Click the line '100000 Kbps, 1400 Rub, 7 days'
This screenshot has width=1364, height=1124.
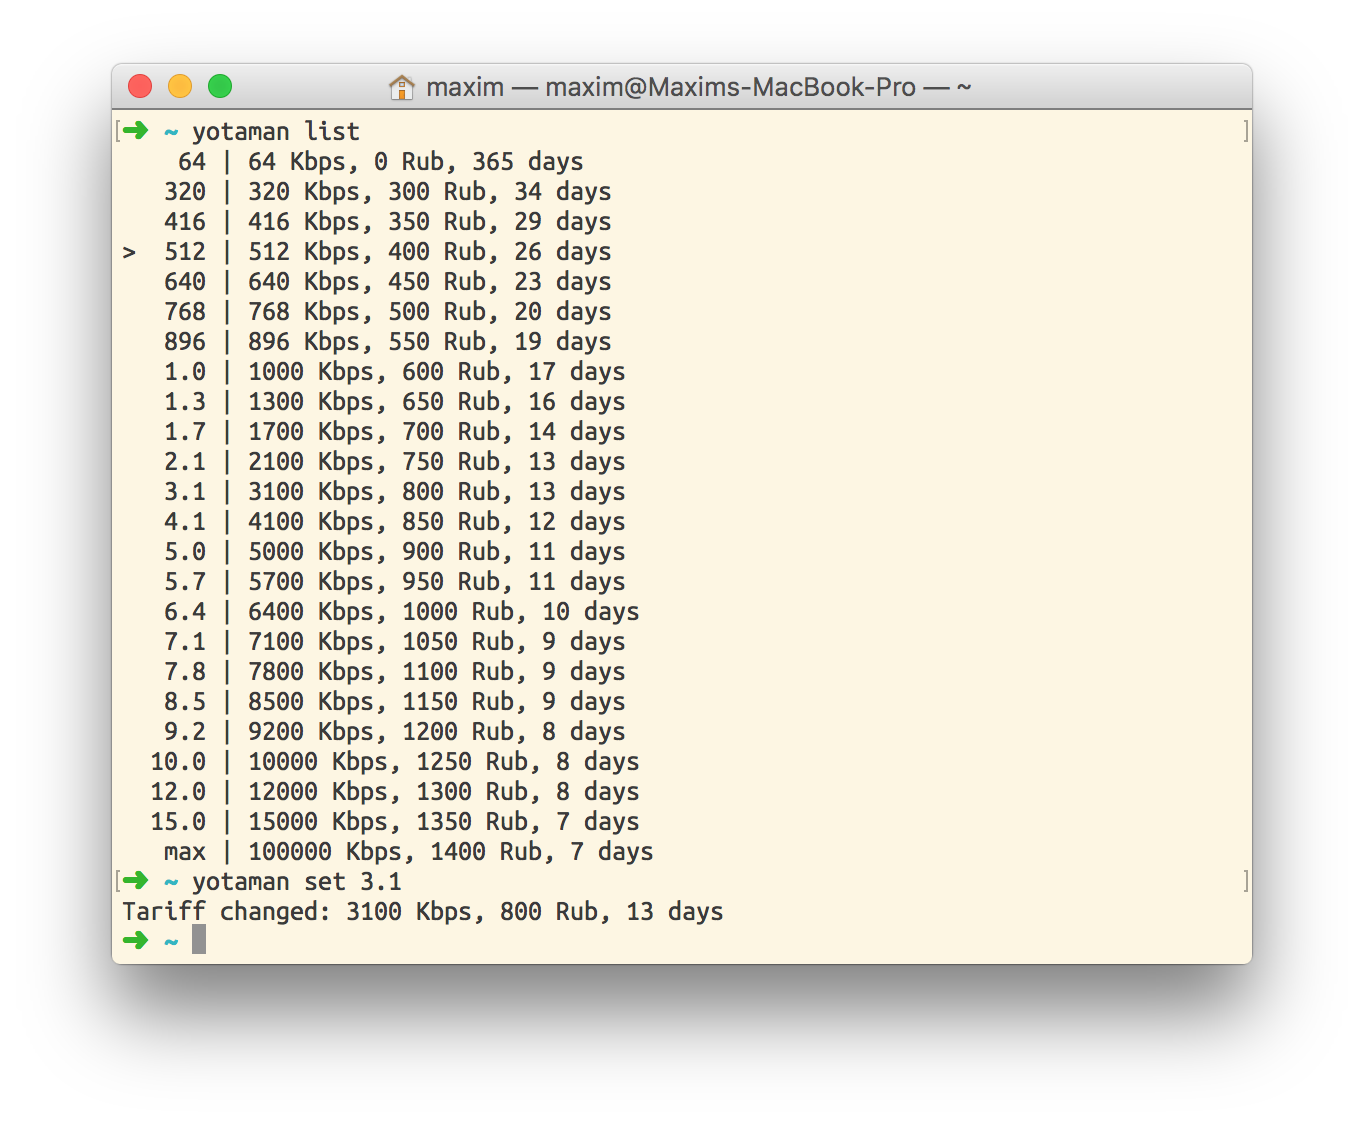pos(450,851)
